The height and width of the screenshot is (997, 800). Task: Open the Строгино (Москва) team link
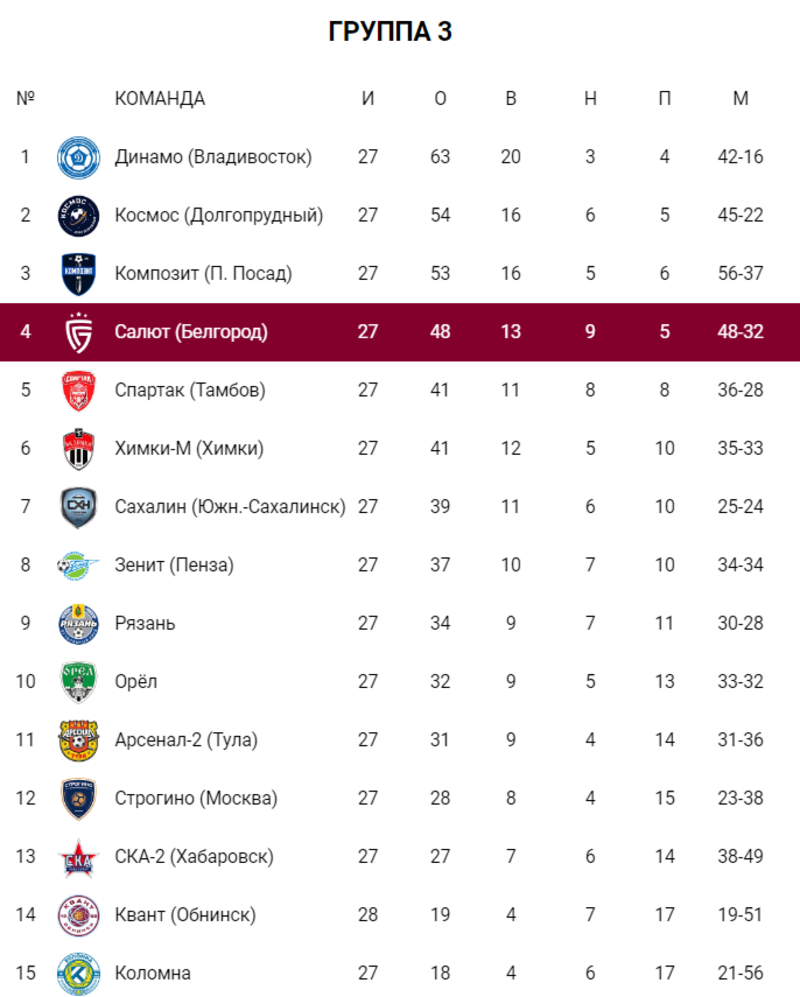[196, 798]
